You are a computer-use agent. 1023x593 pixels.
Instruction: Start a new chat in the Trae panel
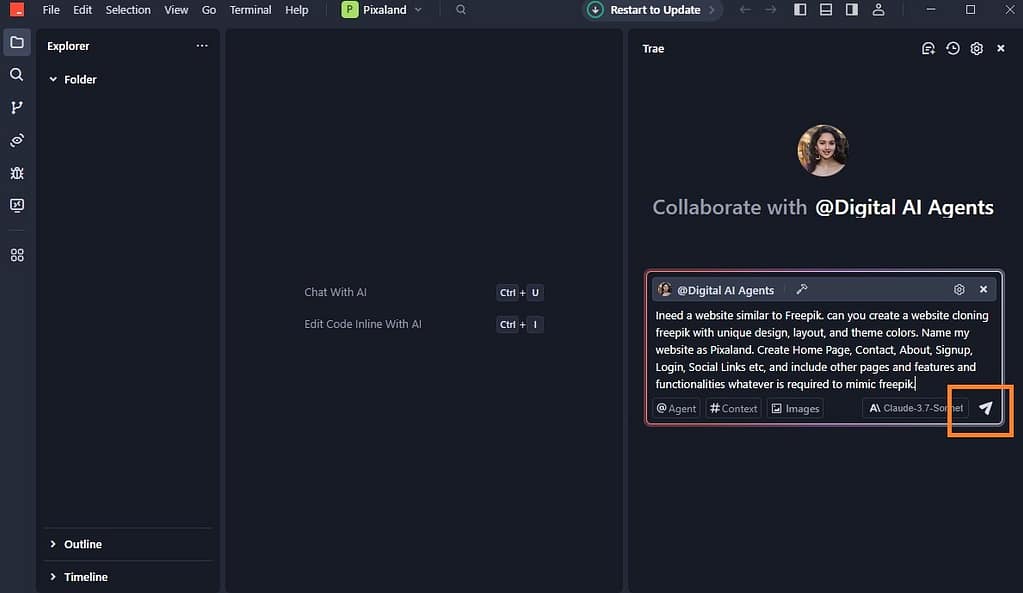click(928, 48)
